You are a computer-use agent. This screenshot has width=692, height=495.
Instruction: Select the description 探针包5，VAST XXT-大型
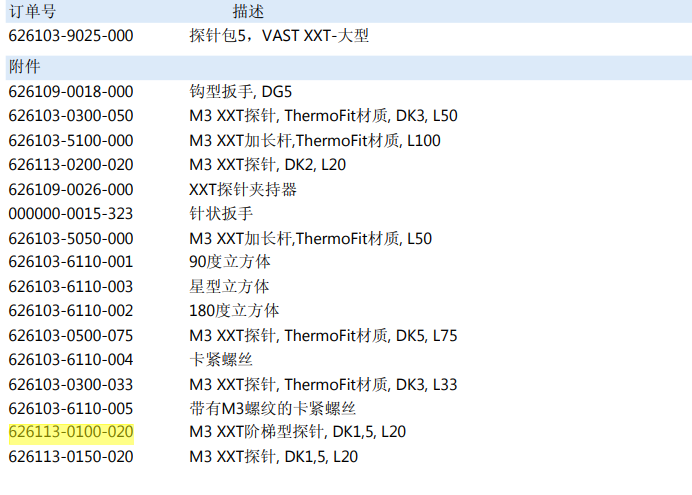click(x=279, y=36)
